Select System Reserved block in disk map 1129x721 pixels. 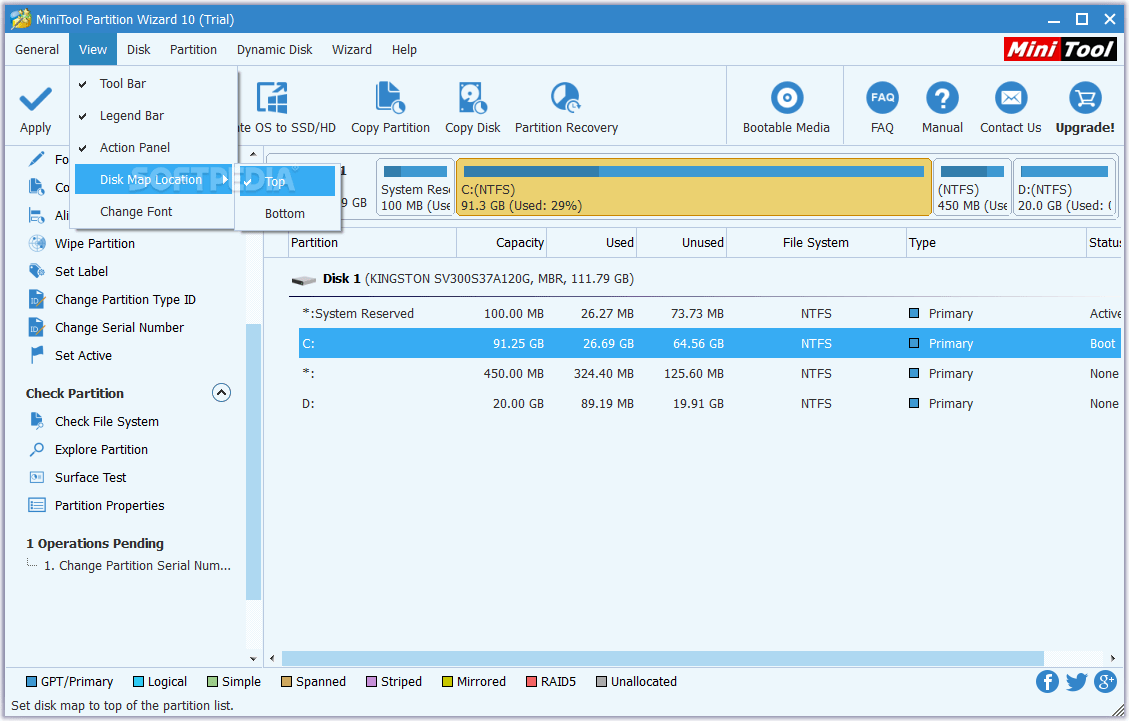(415, 187)
